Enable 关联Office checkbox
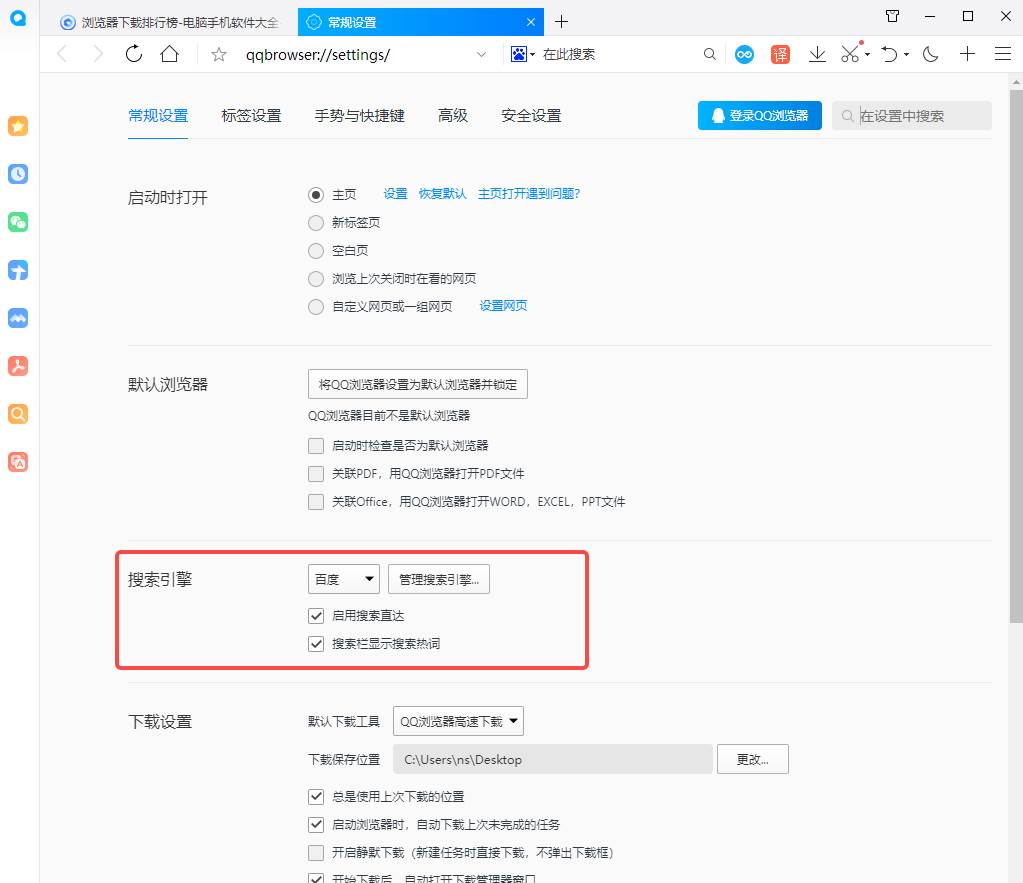The image size is (1023, 883). point(316,502)
